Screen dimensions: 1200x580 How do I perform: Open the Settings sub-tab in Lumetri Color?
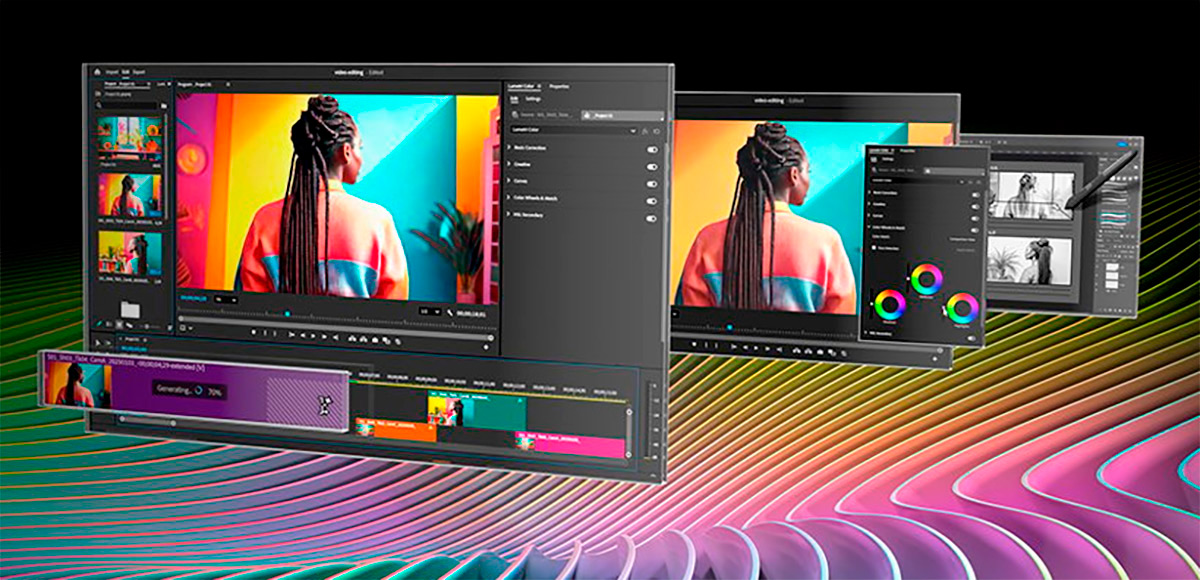533,99
